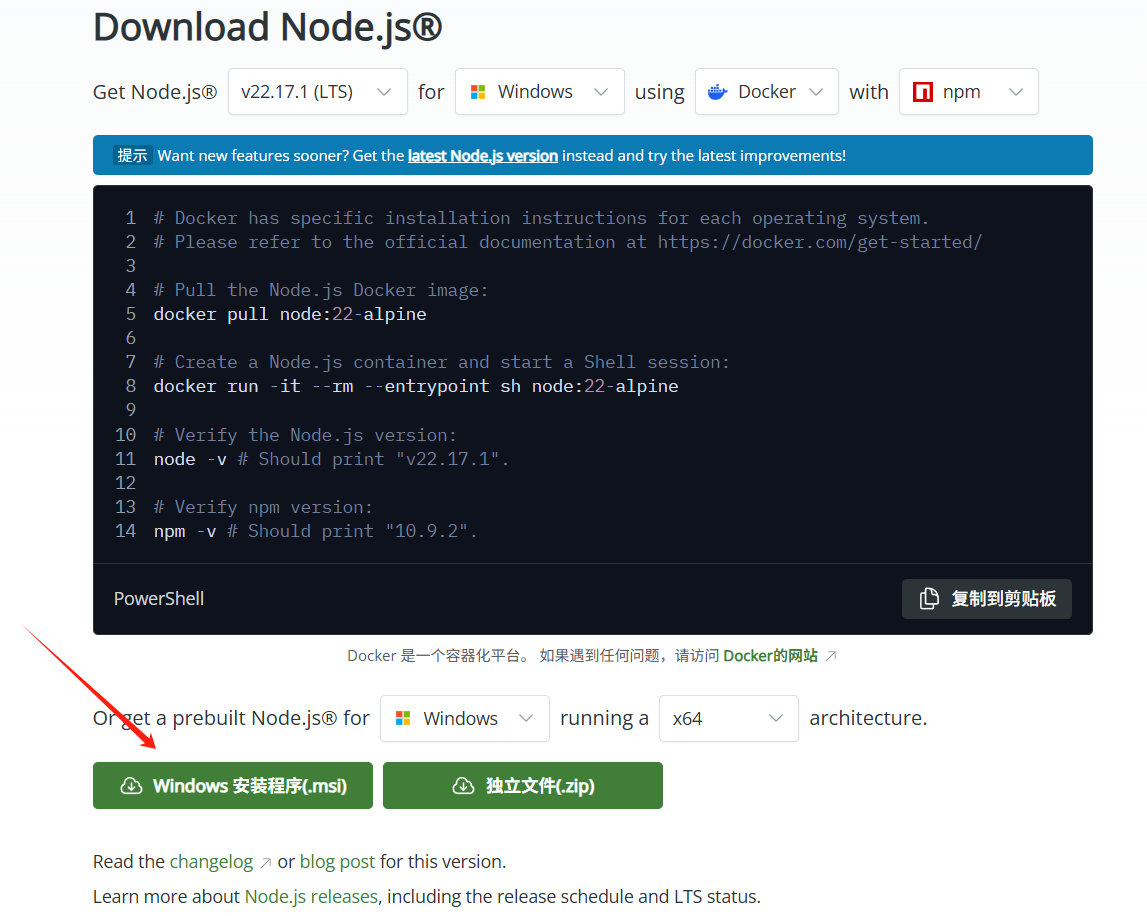This screenshot has width=1147, height=916.
Task: Download the Windows 安装程序(.msi) installer
Action: (x=233, y=786)
